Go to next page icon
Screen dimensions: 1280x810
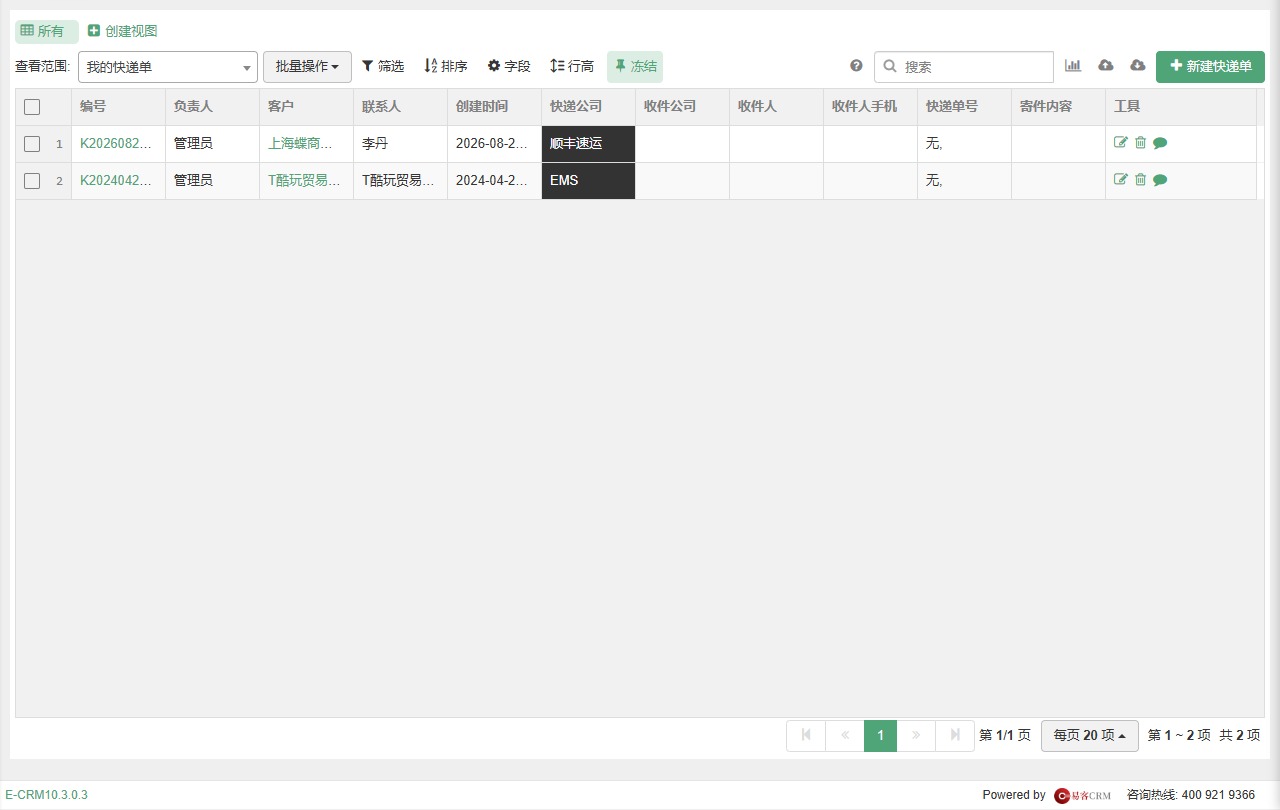coord(916,736)
